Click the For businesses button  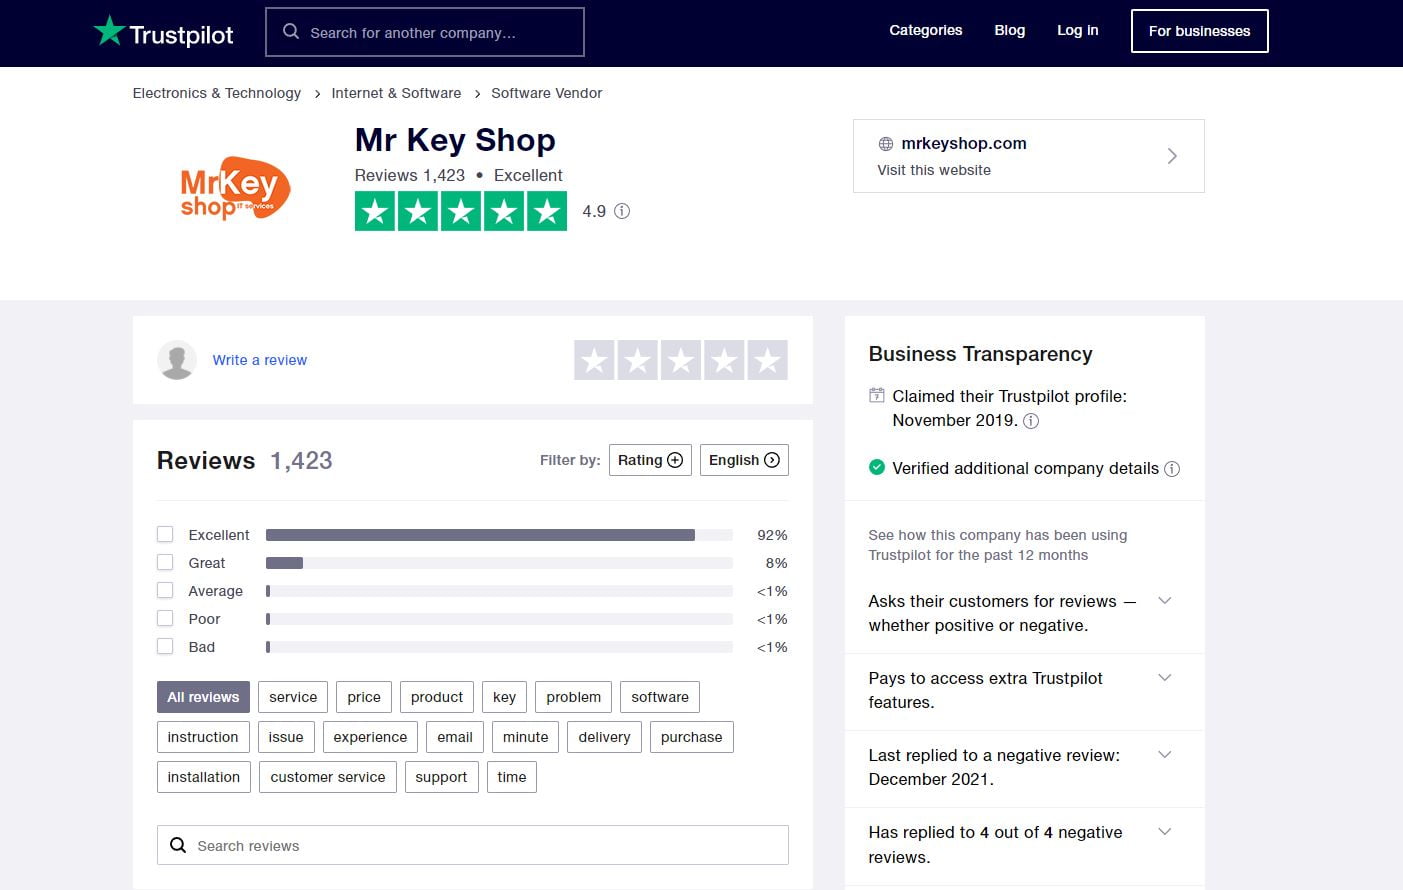pos(1199,31)
